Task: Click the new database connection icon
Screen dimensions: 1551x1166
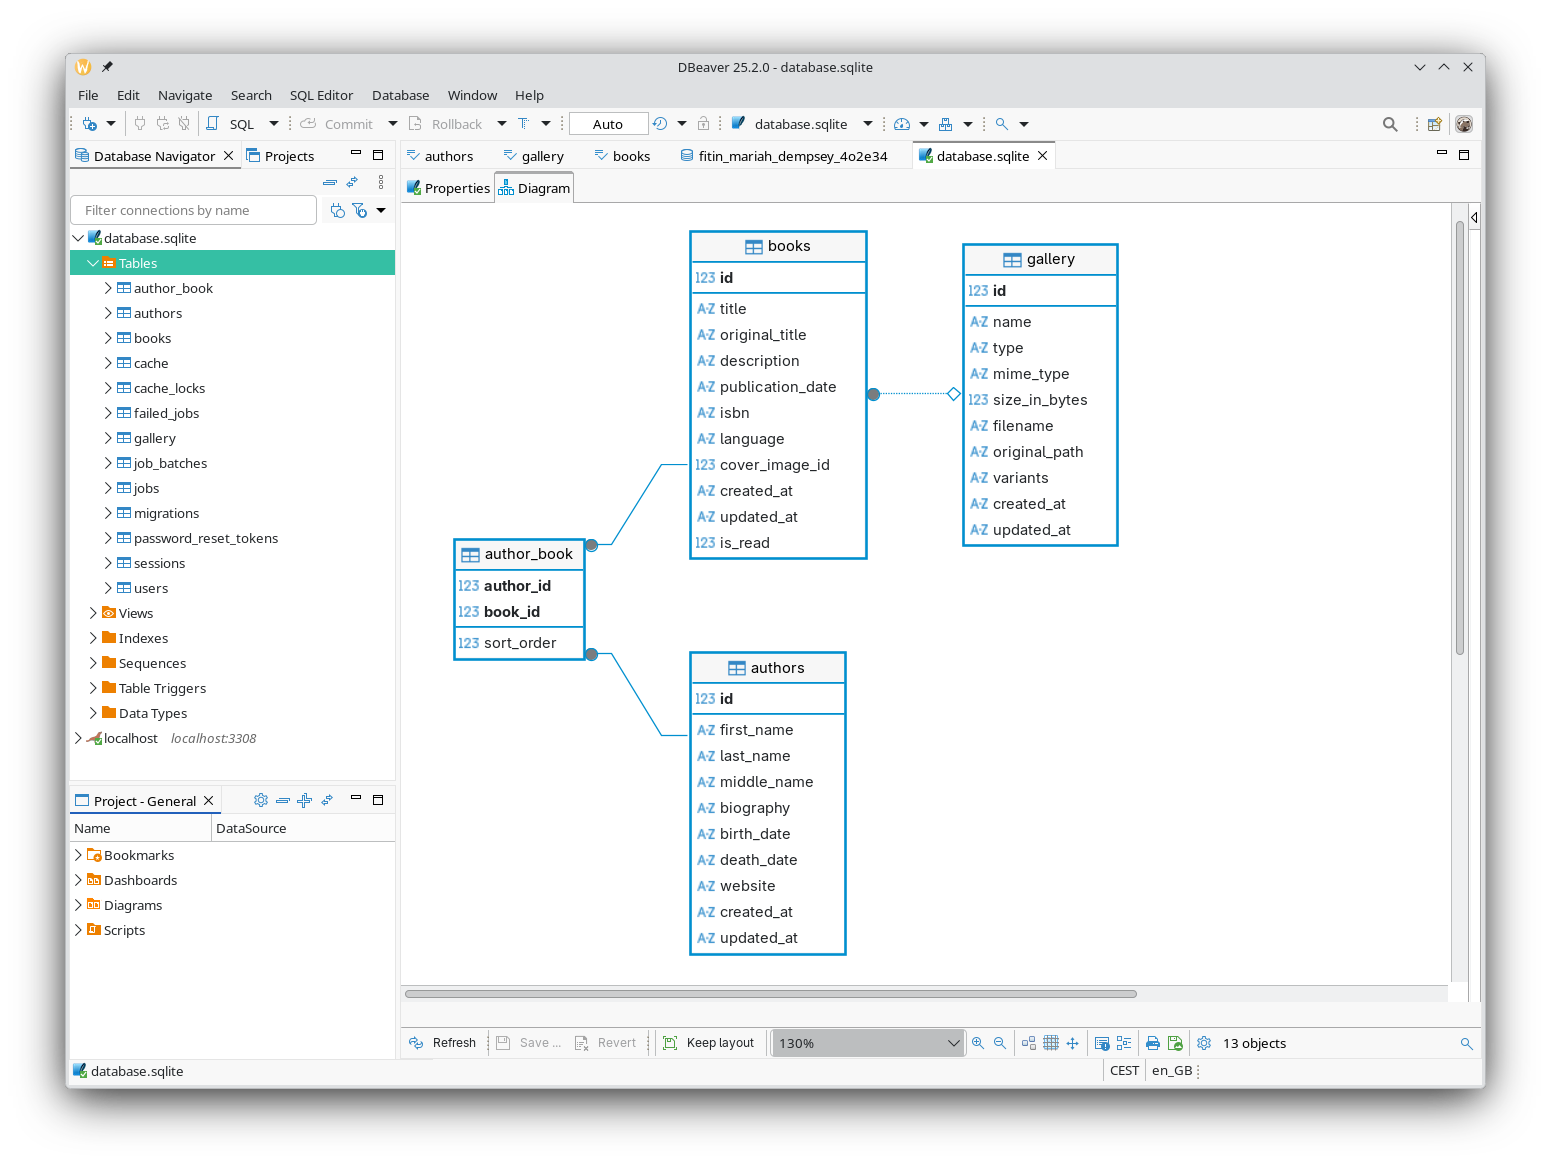Action: pos(91,124)
